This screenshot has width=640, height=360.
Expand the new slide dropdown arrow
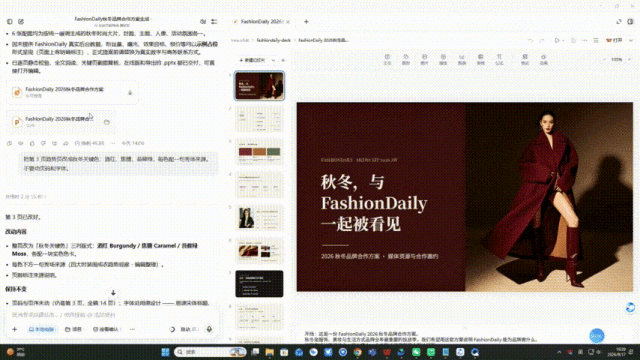tap(273, 60)
